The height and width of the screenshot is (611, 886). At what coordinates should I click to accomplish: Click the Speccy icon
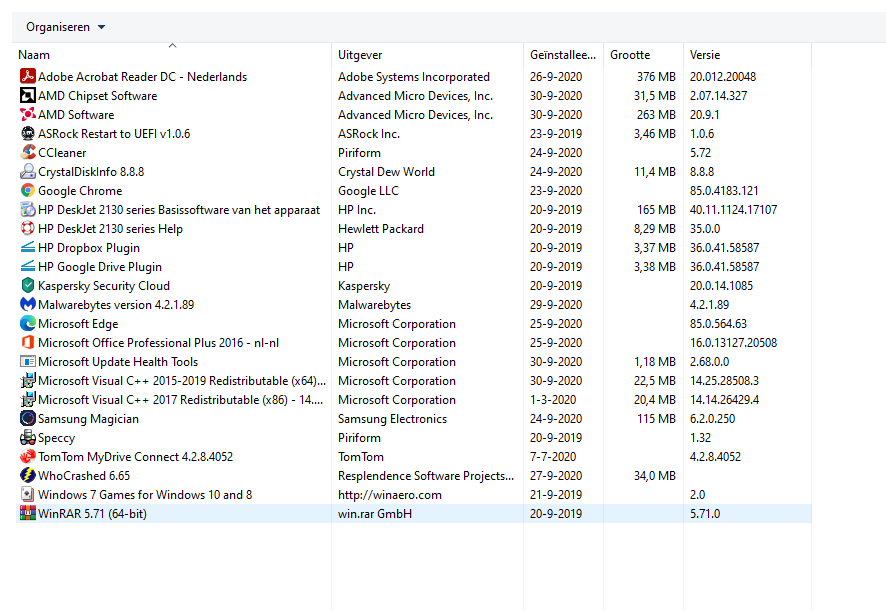28,437
